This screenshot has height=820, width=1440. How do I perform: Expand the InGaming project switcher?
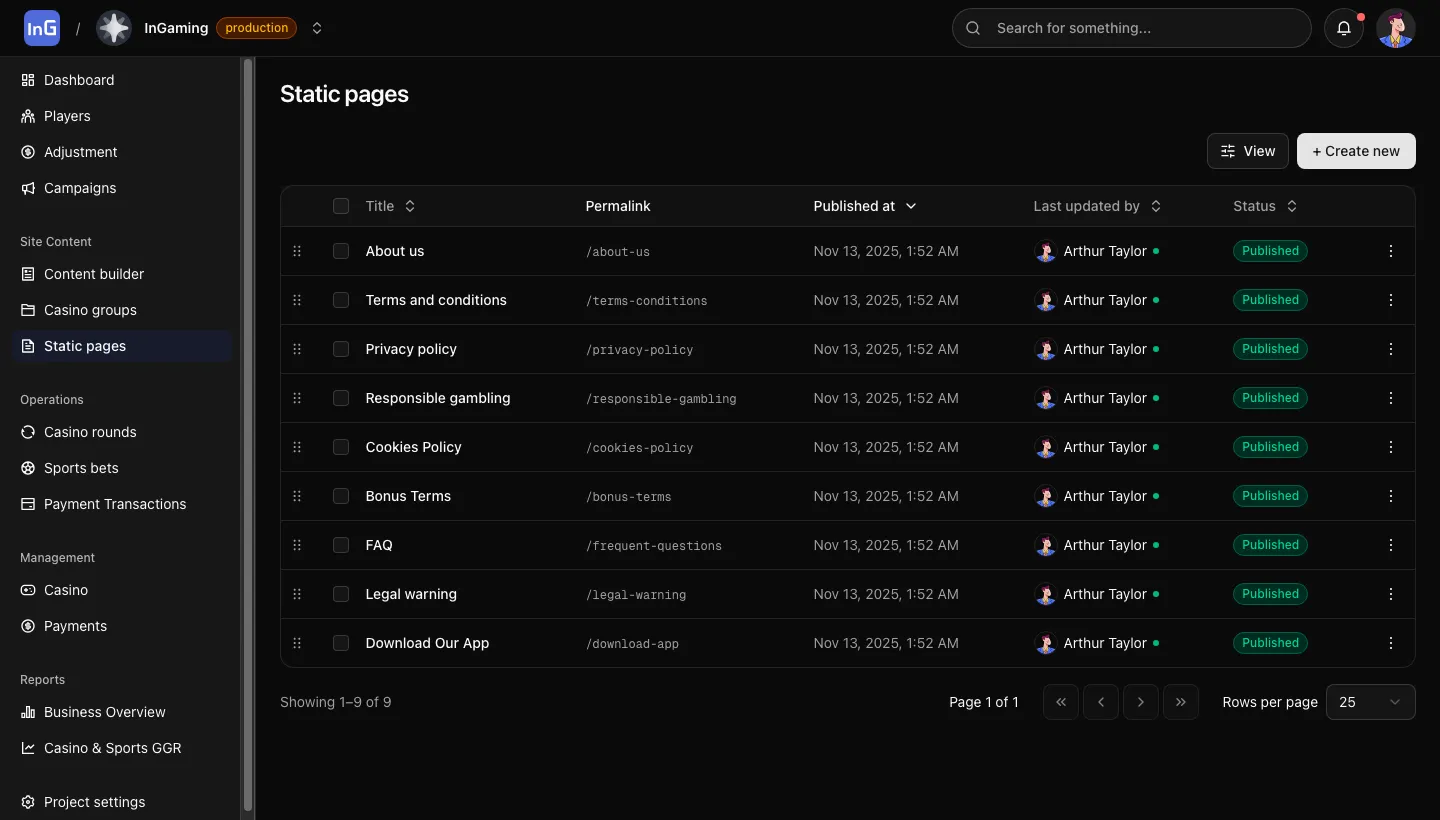coord(317,28)
